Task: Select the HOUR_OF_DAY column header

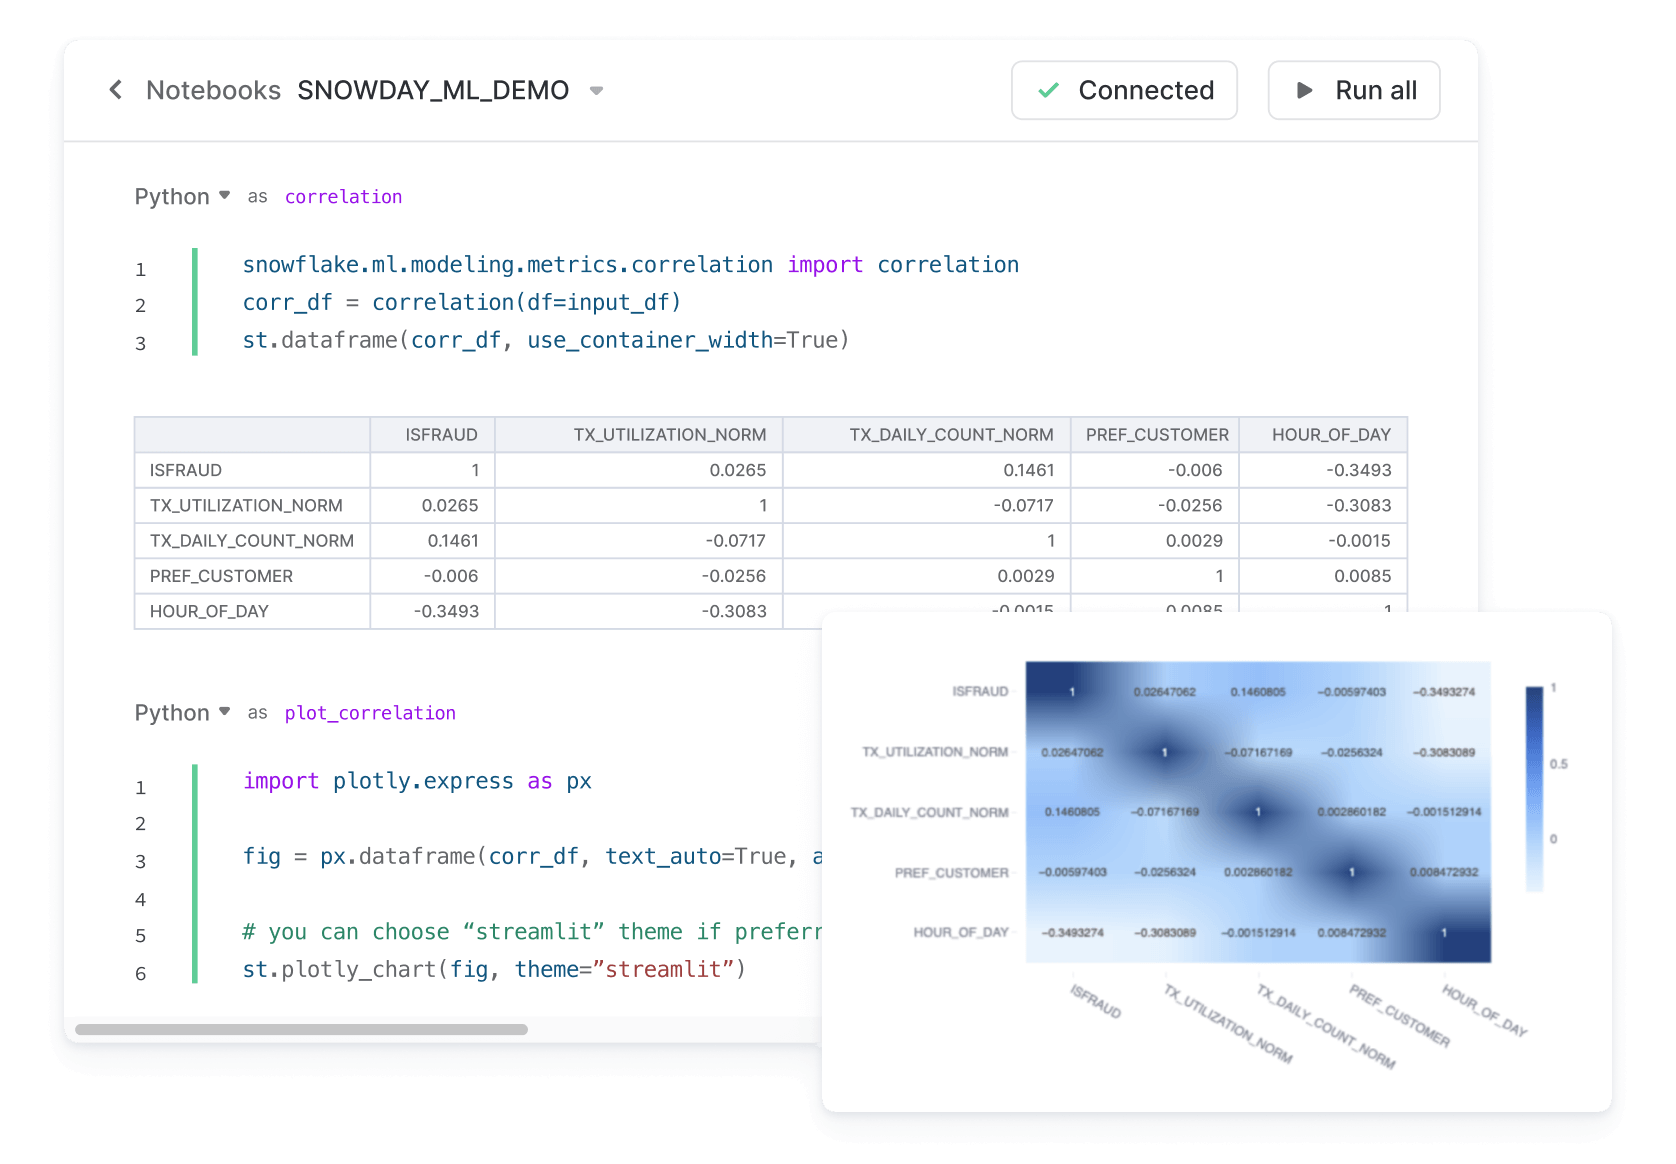Action: [x=1323, y=435]
